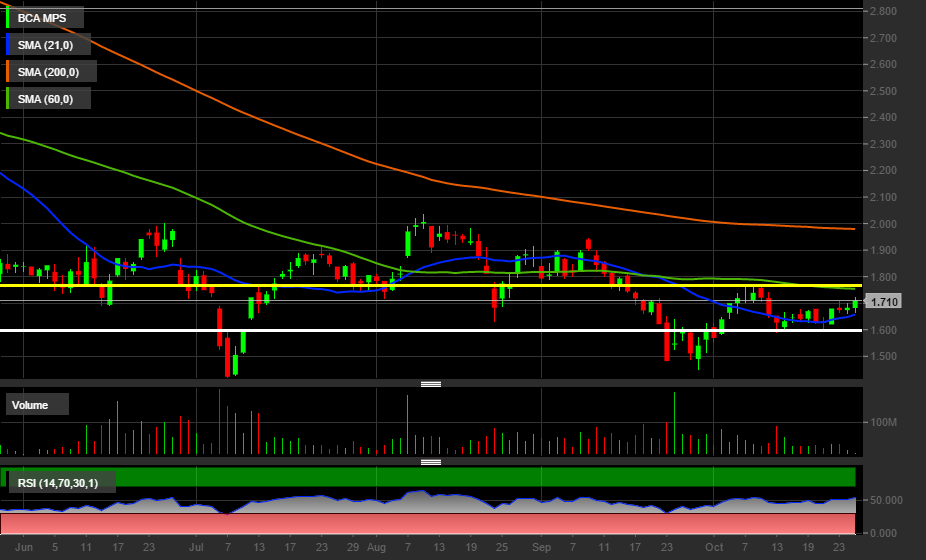Click the Sep label on time axis
This screenshot has width=926, height=560.
(x=541, y=547)
